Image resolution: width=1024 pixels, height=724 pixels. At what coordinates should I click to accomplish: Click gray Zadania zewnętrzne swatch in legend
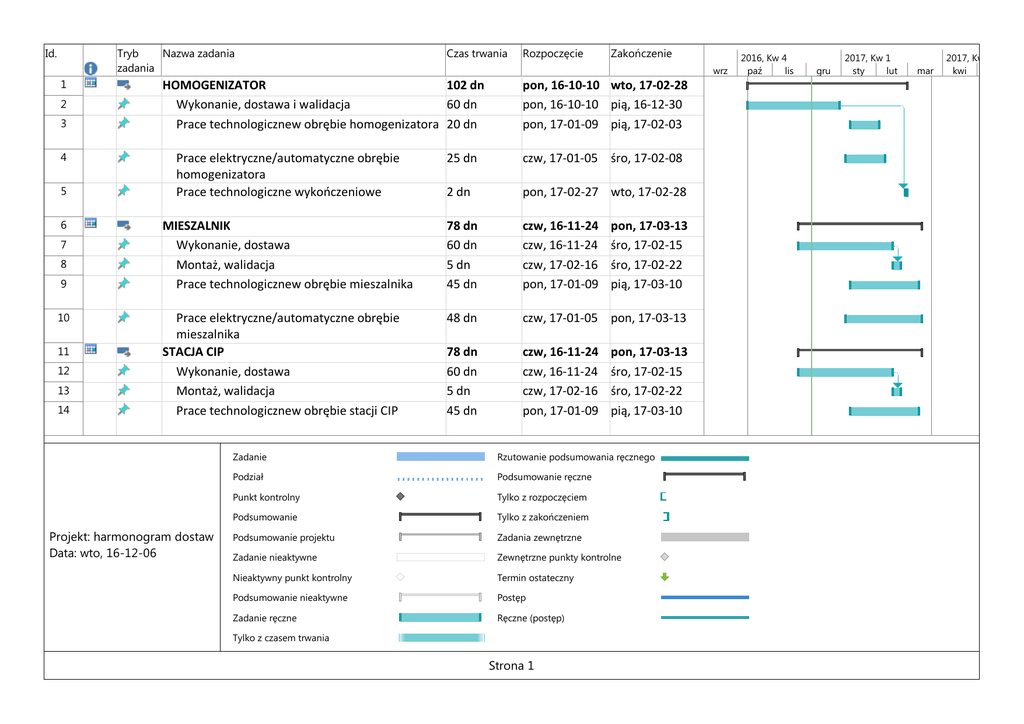click(704, 537)
